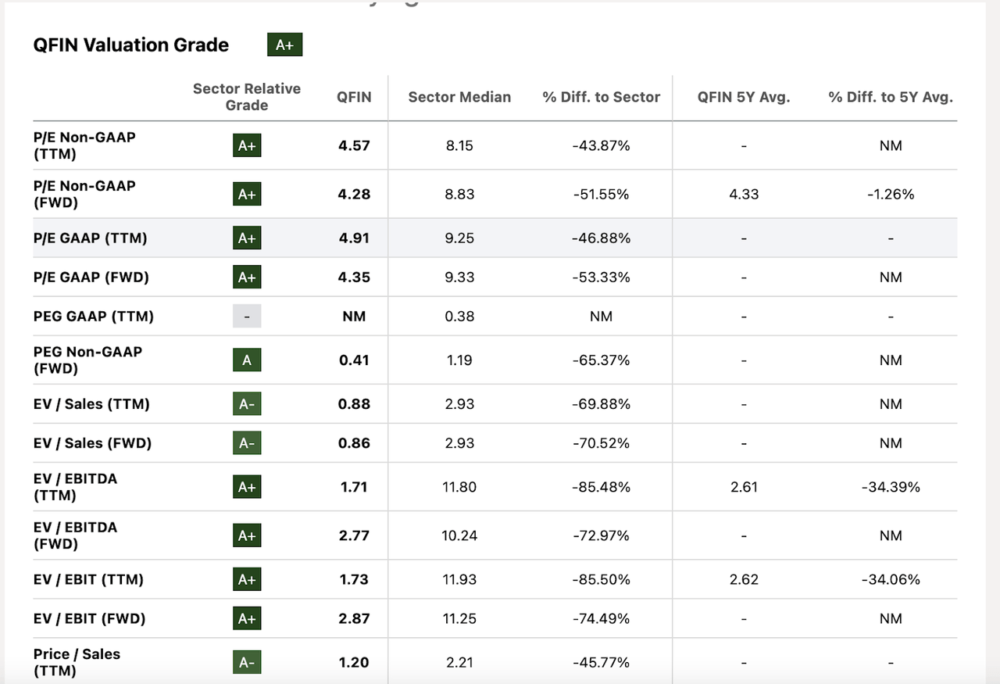Select the sector median value 2.21
1000x684 pixels.
pos(459,662)
